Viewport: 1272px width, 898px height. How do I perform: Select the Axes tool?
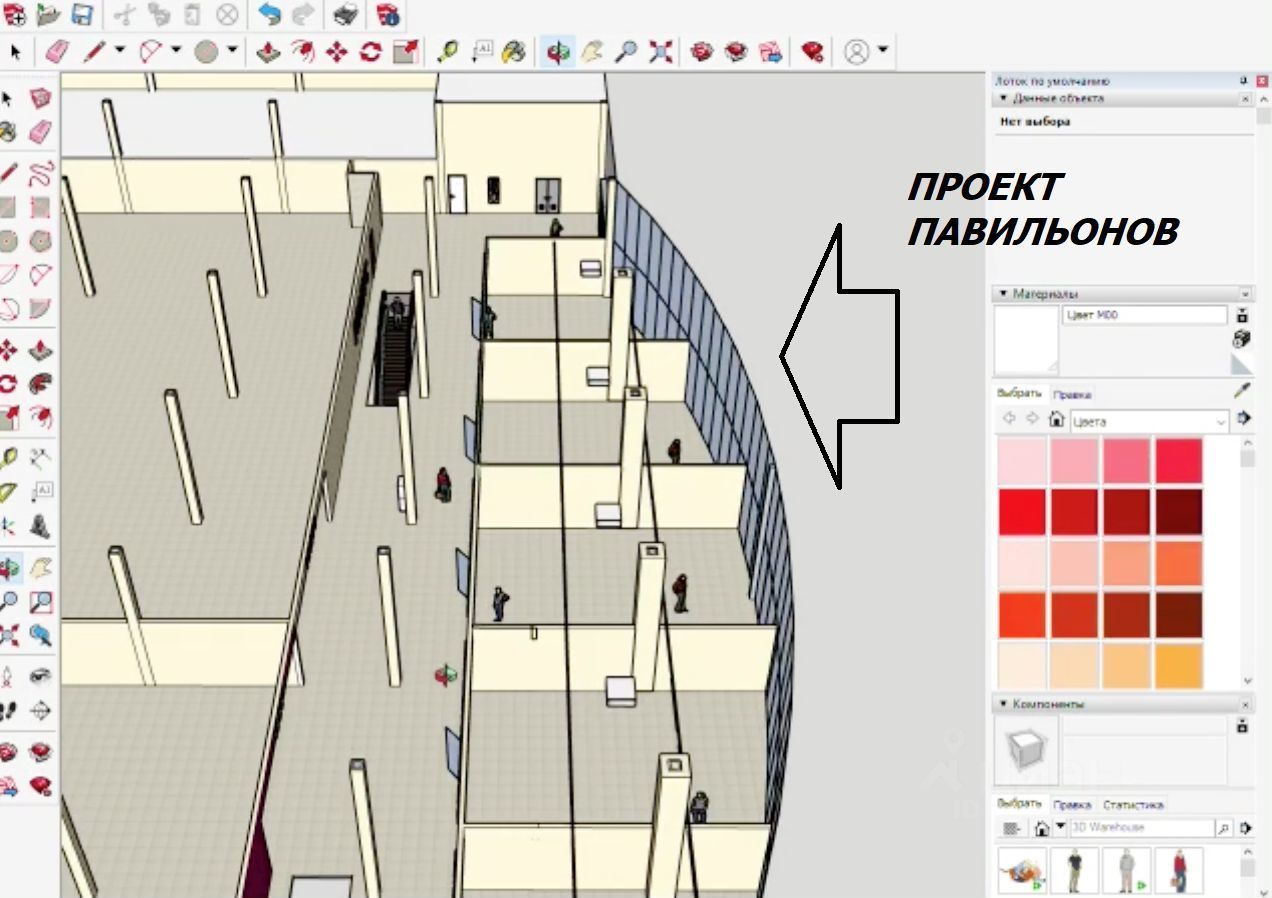(8, 525)
